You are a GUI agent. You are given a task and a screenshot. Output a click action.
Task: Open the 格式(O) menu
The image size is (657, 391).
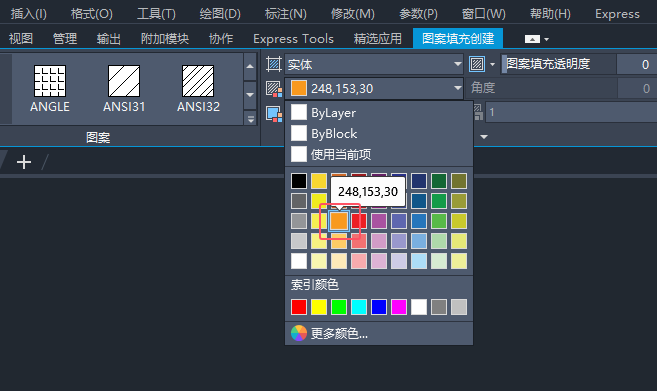click(x=92, y=14)
